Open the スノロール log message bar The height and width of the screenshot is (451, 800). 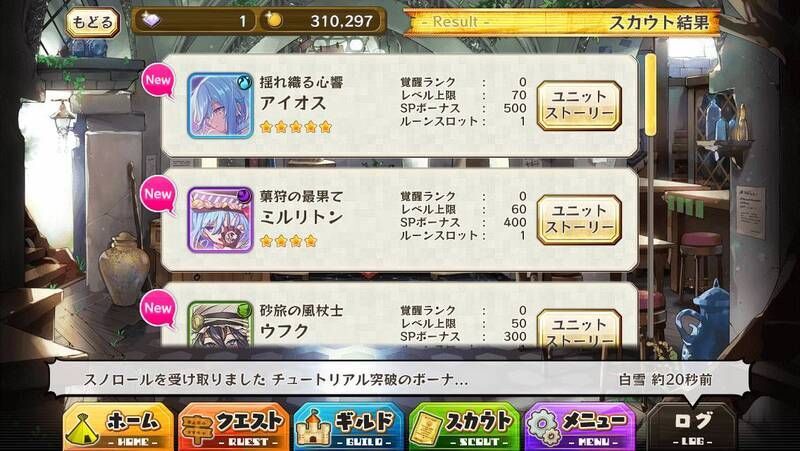(399, 379)
